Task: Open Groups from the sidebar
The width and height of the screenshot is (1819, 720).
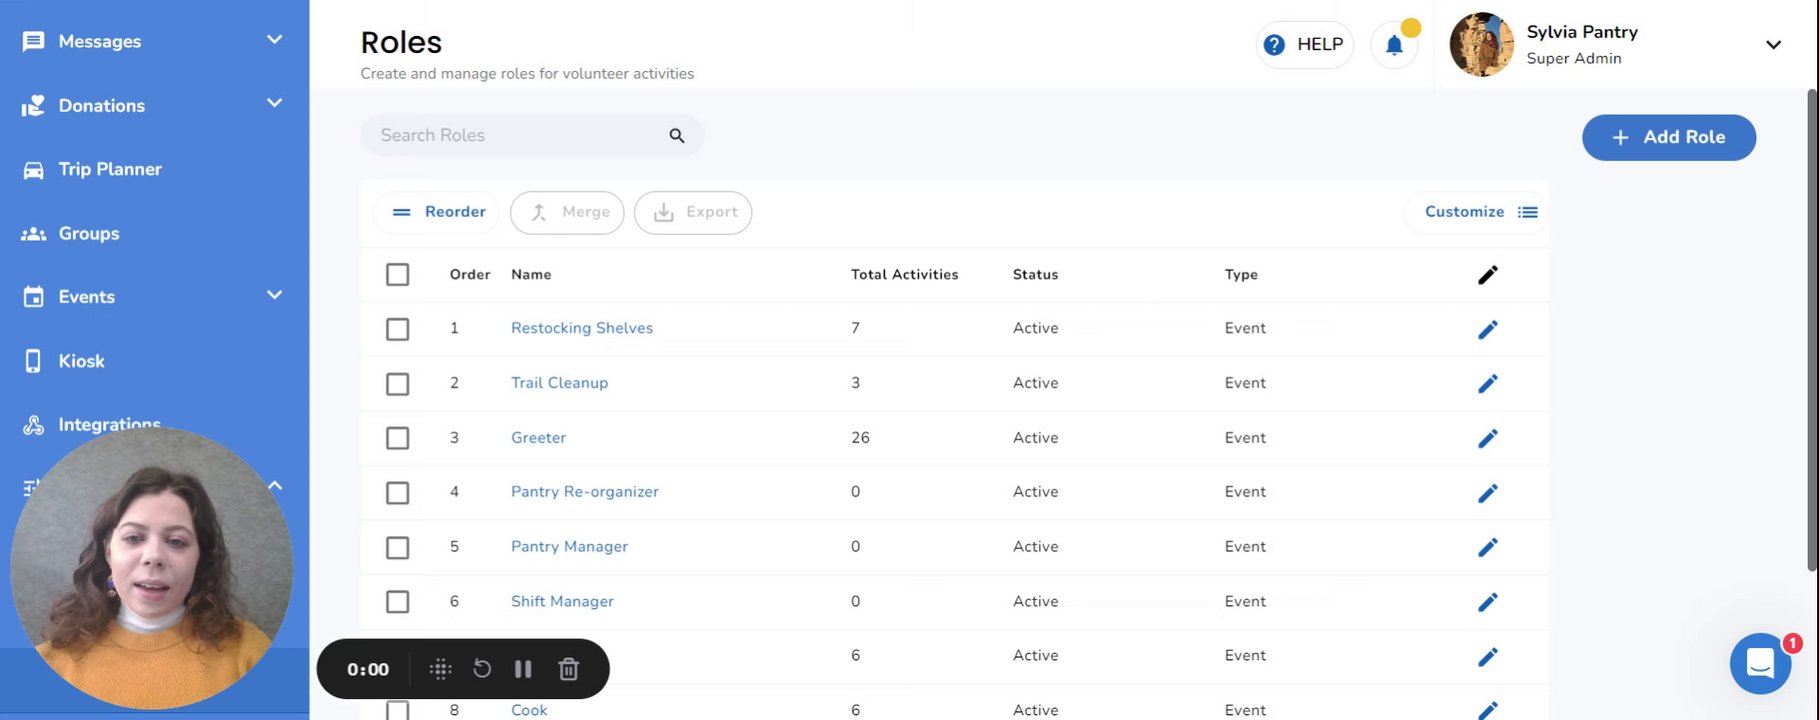Action: tap(88, 233)
